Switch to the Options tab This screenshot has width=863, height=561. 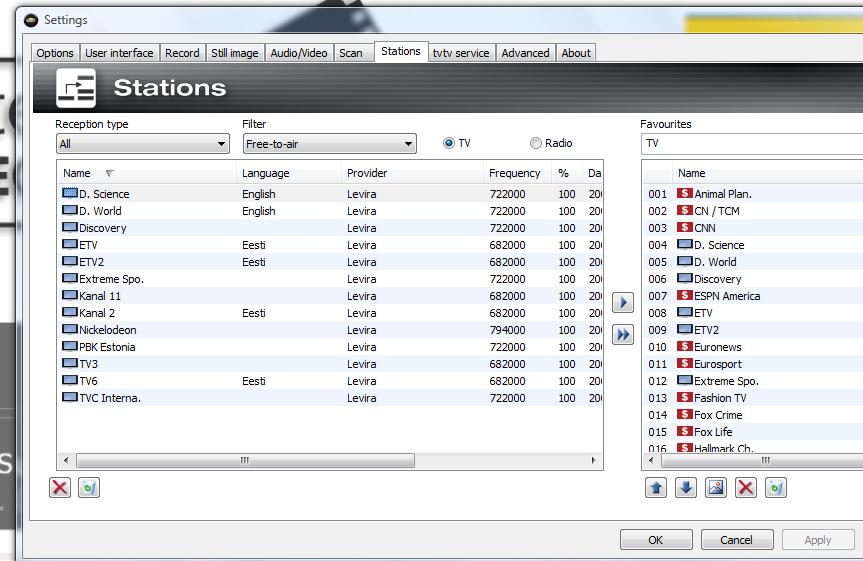[55, 53]
